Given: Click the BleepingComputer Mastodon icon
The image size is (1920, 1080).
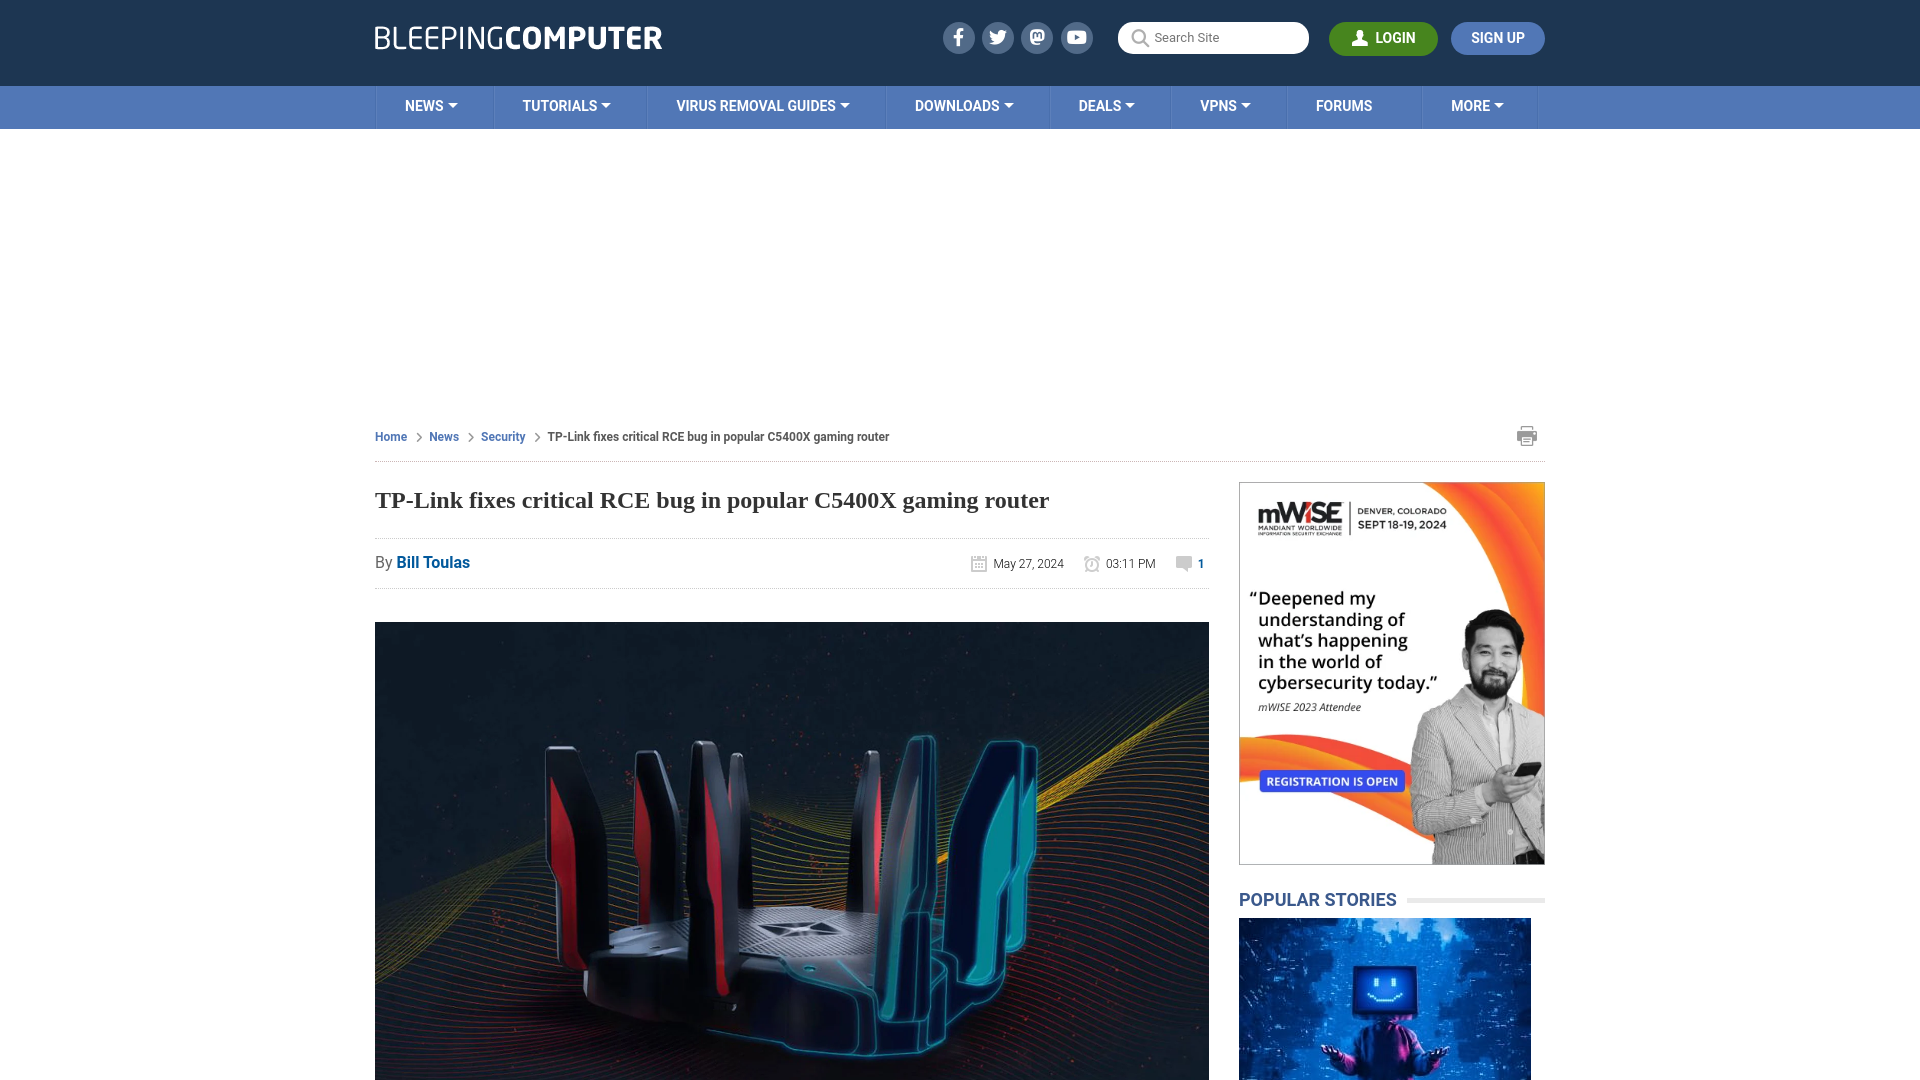Looking at the screenshot, I should [1038, 37].
